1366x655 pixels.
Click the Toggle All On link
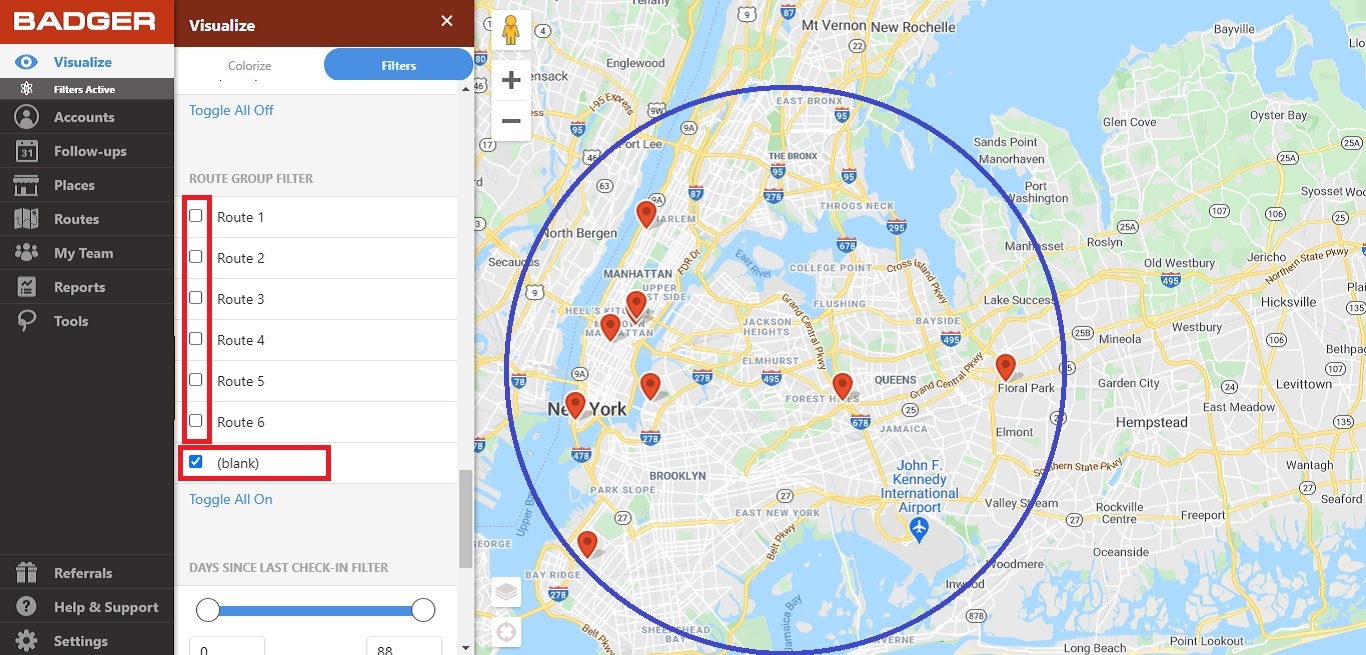point(231,499)
